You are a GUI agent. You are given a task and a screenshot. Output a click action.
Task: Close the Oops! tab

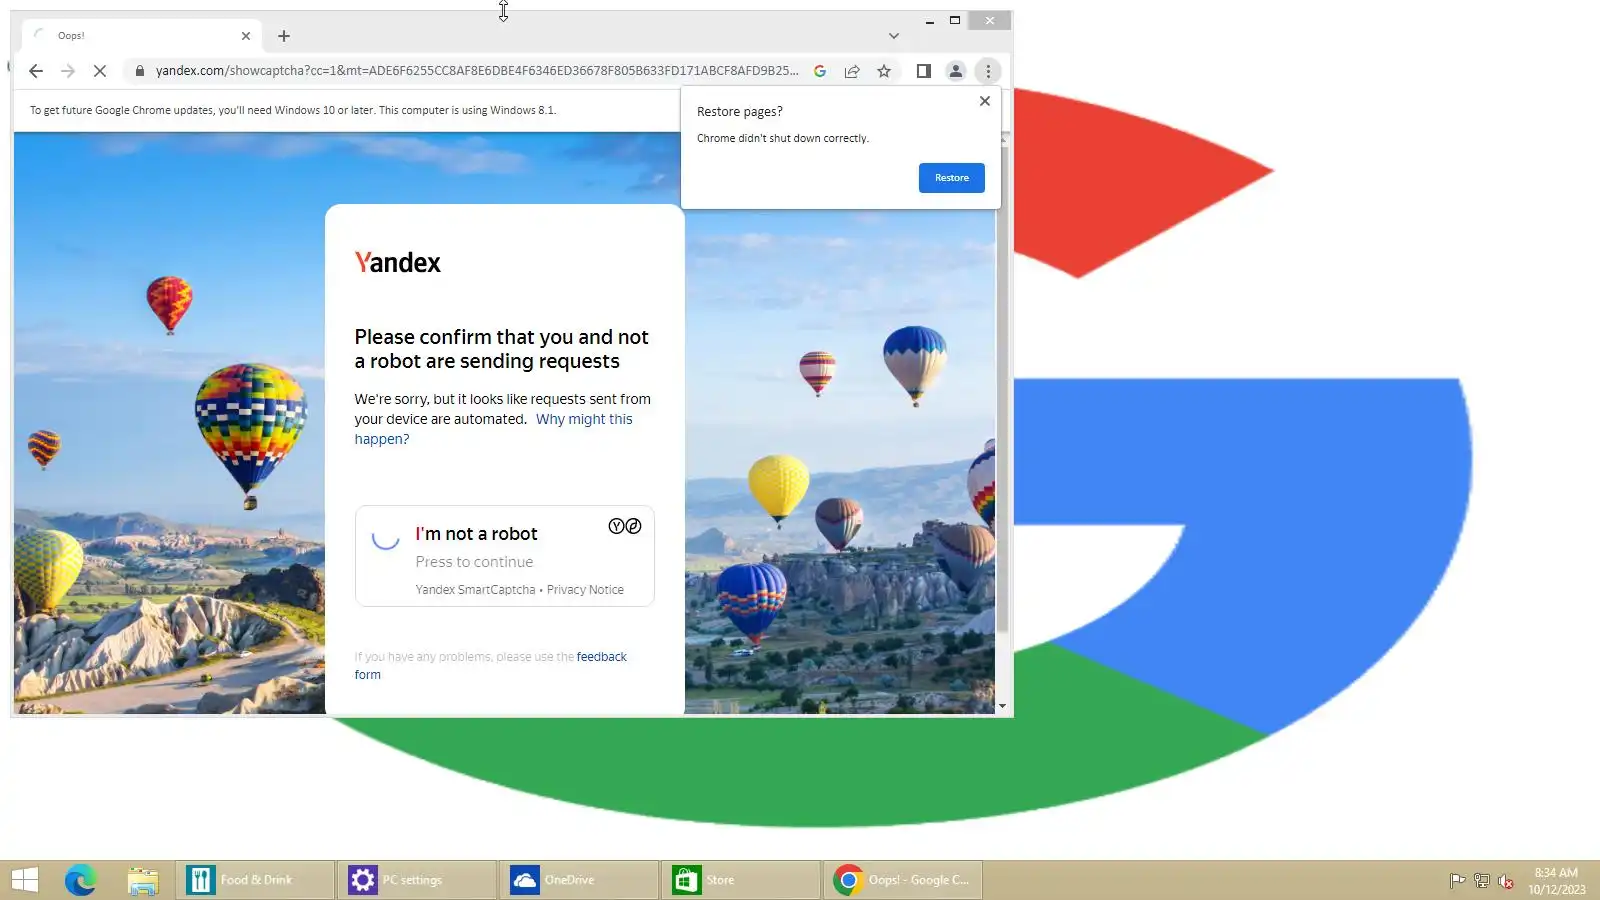246,36
